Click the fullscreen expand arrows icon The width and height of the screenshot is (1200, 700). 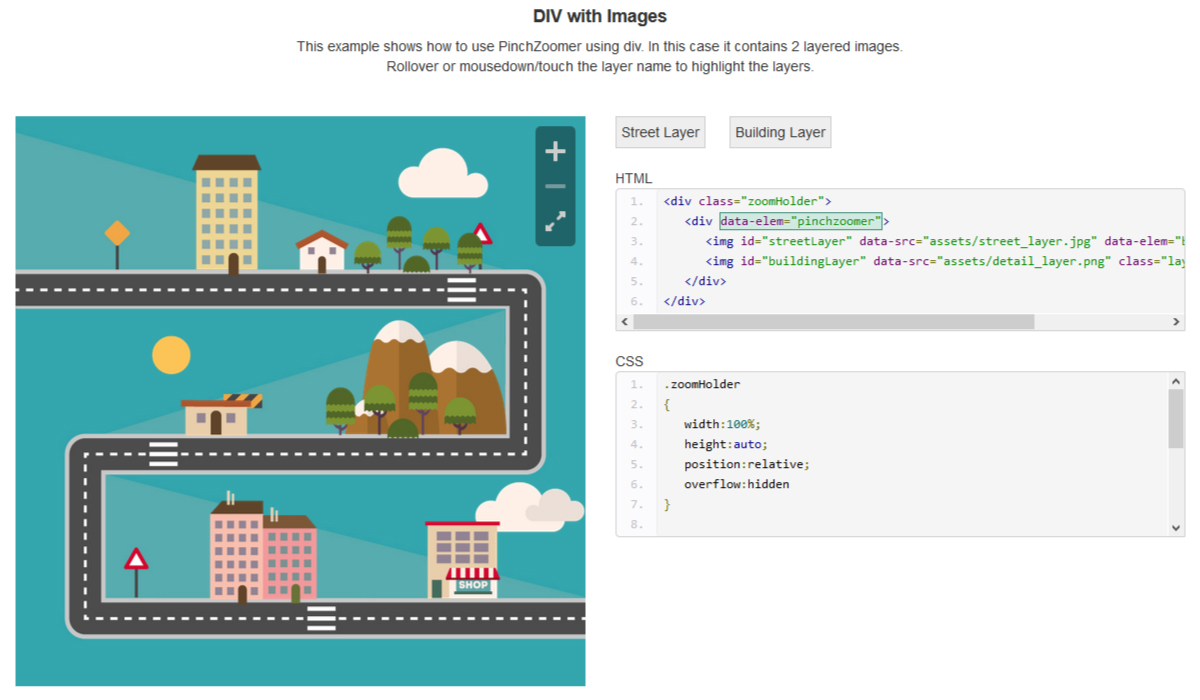(x=555, y=222)
